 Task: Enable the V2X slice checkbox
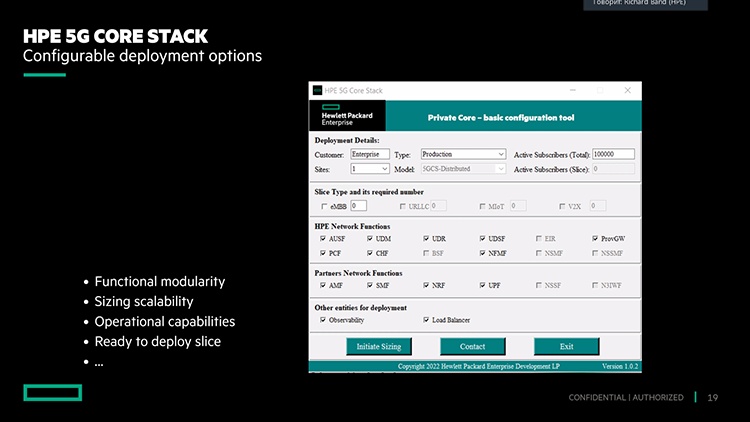coord(562,206)
